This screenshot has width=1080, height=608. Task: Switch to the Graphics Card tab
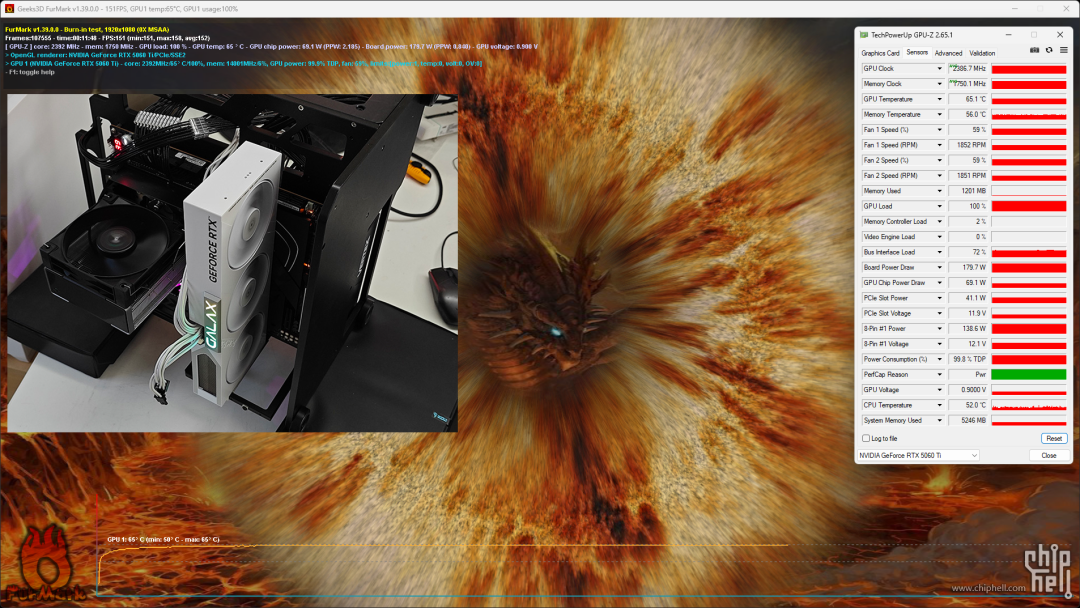[880, 53]
